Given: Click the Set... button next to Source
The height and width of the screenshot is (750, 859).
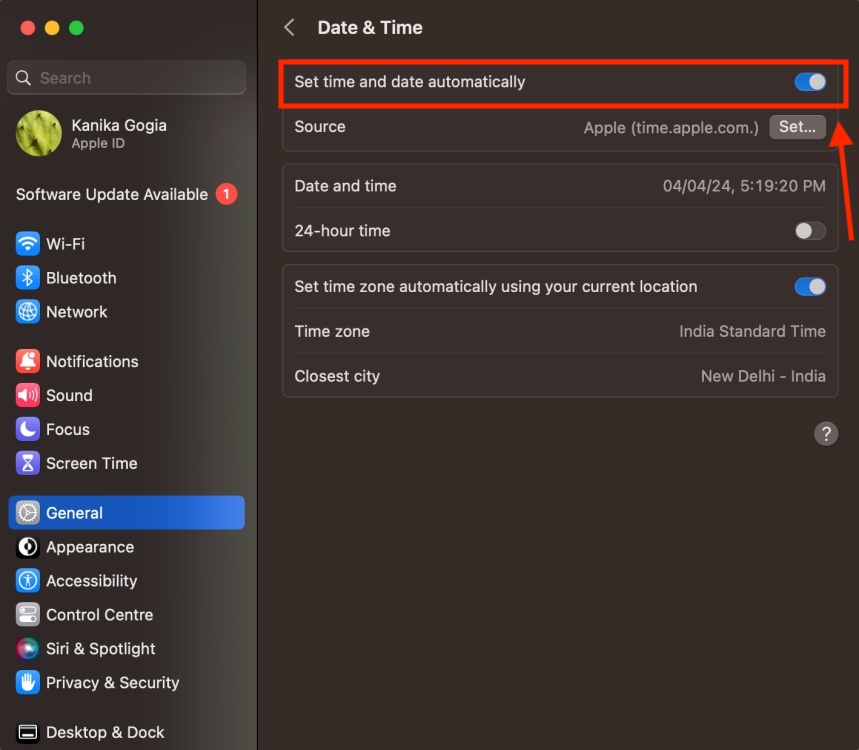Looking at the screenshot, I should pos(797,127).
